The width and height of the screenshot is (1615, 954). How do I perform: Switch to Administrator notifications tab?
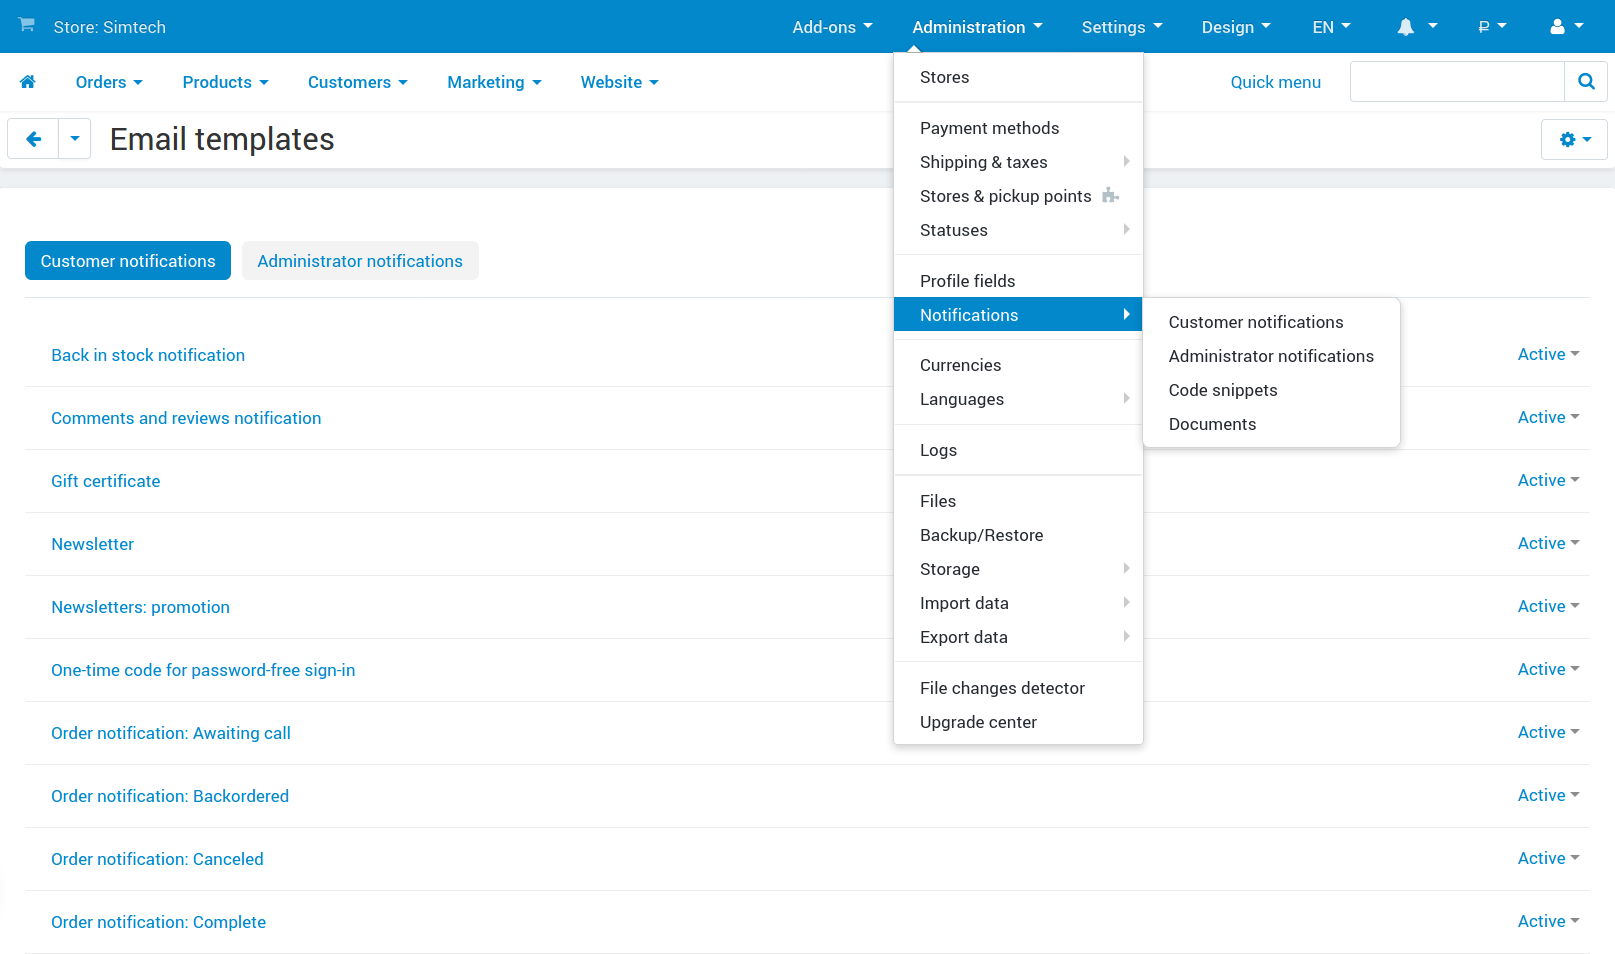(x=360, y=261)
